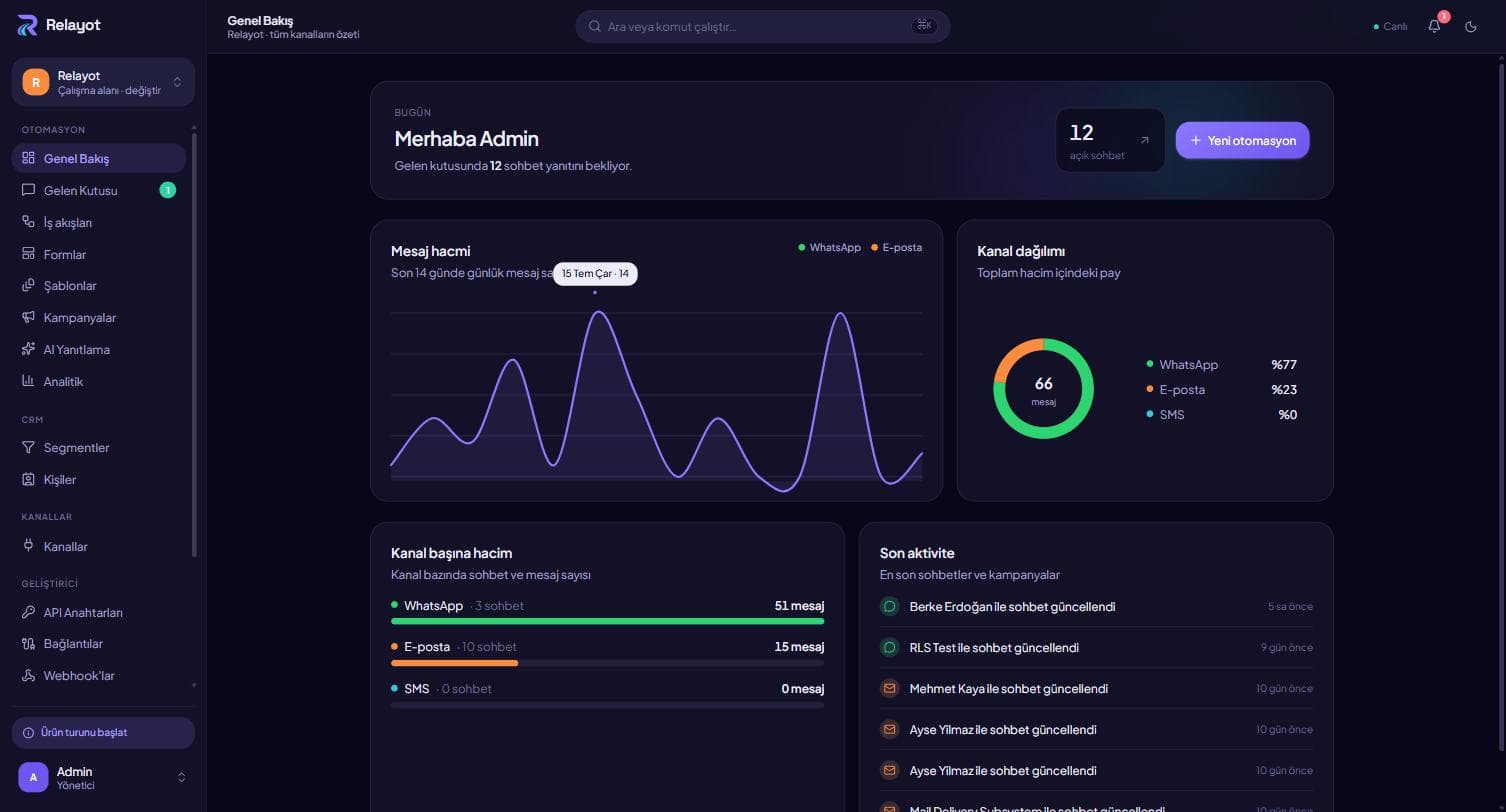Open Mehmet Kaya ile sohbet güncellendi
The width and height of the screenshot is (1506, 812).
point(1096,688)
